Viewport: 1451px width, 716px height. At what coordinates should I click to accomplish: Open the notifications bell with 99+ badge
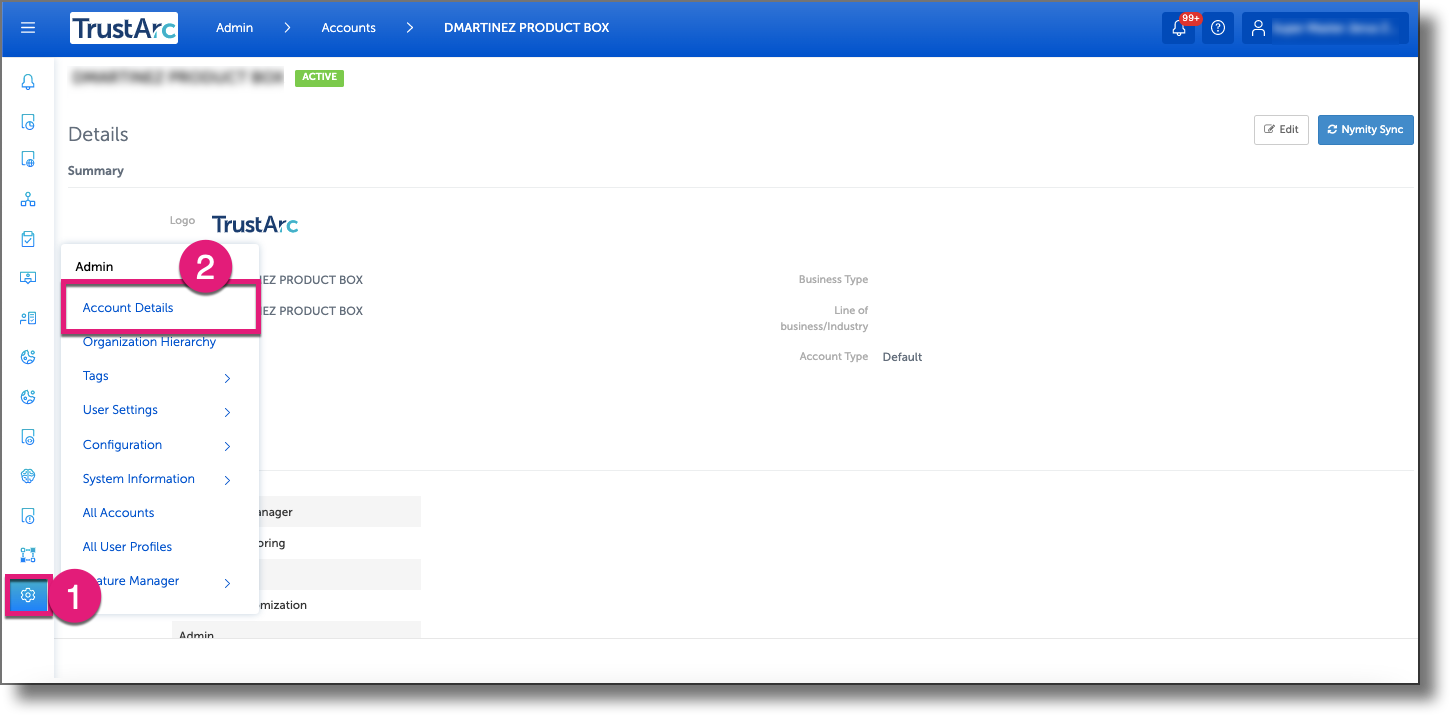[1178, 27]
